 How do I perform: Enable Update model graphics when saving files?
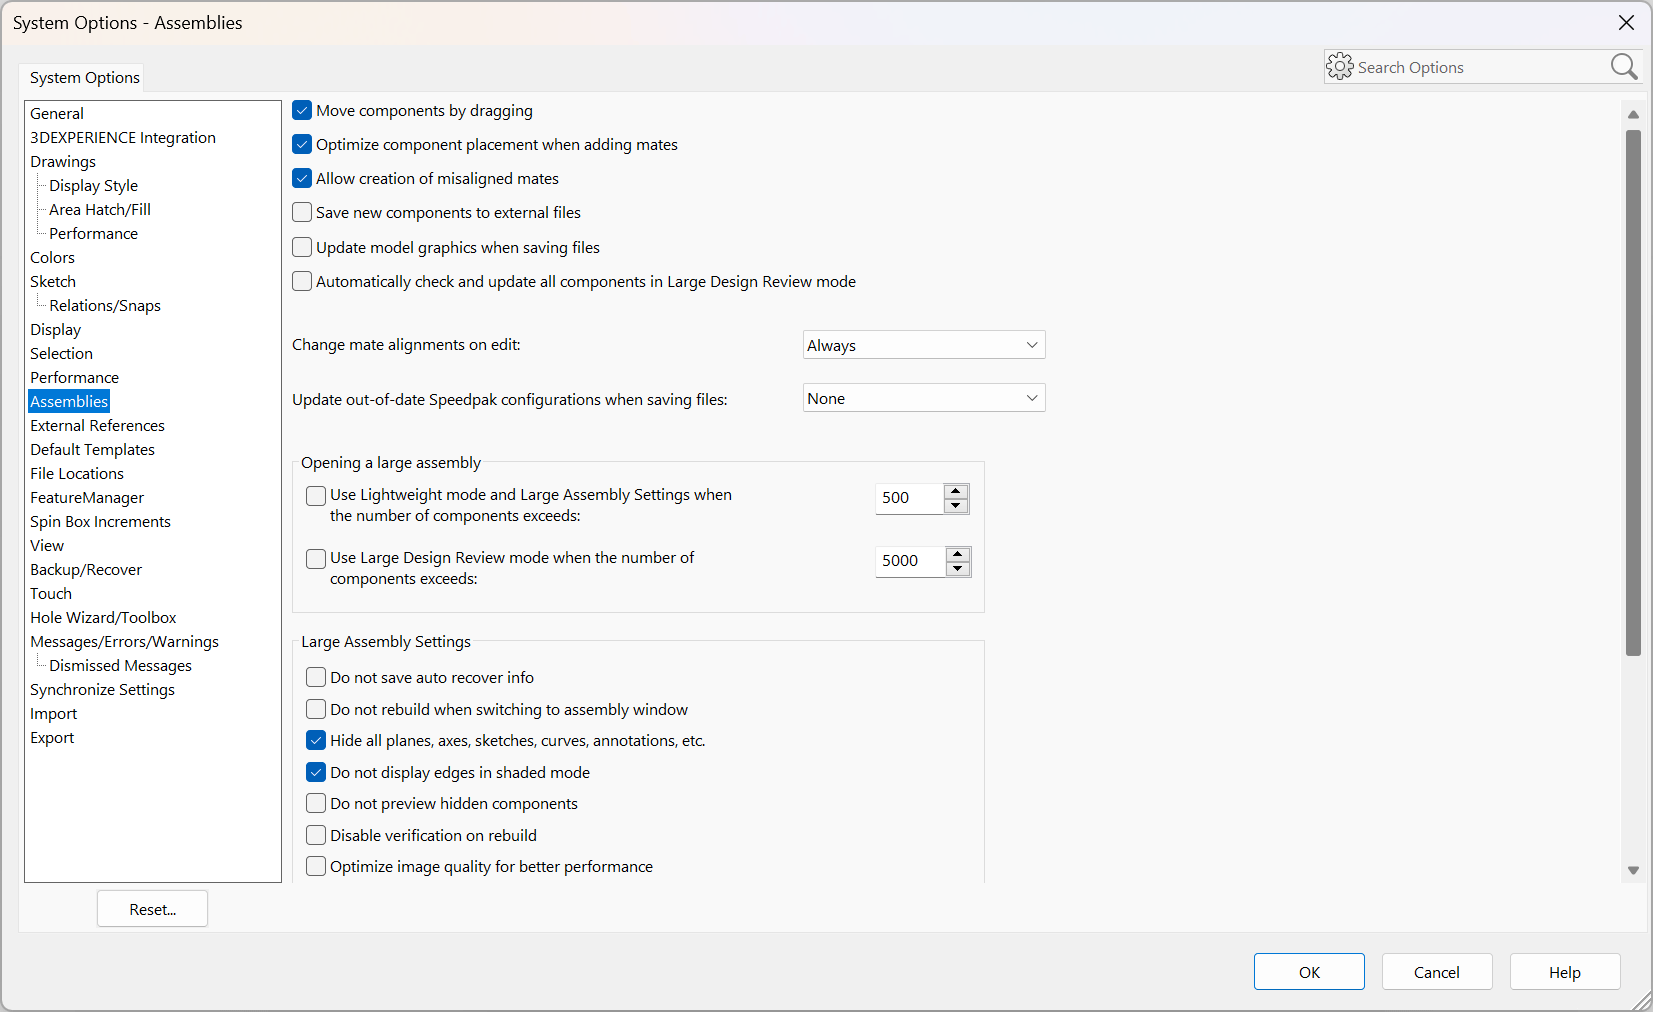(x=302, y=247)
